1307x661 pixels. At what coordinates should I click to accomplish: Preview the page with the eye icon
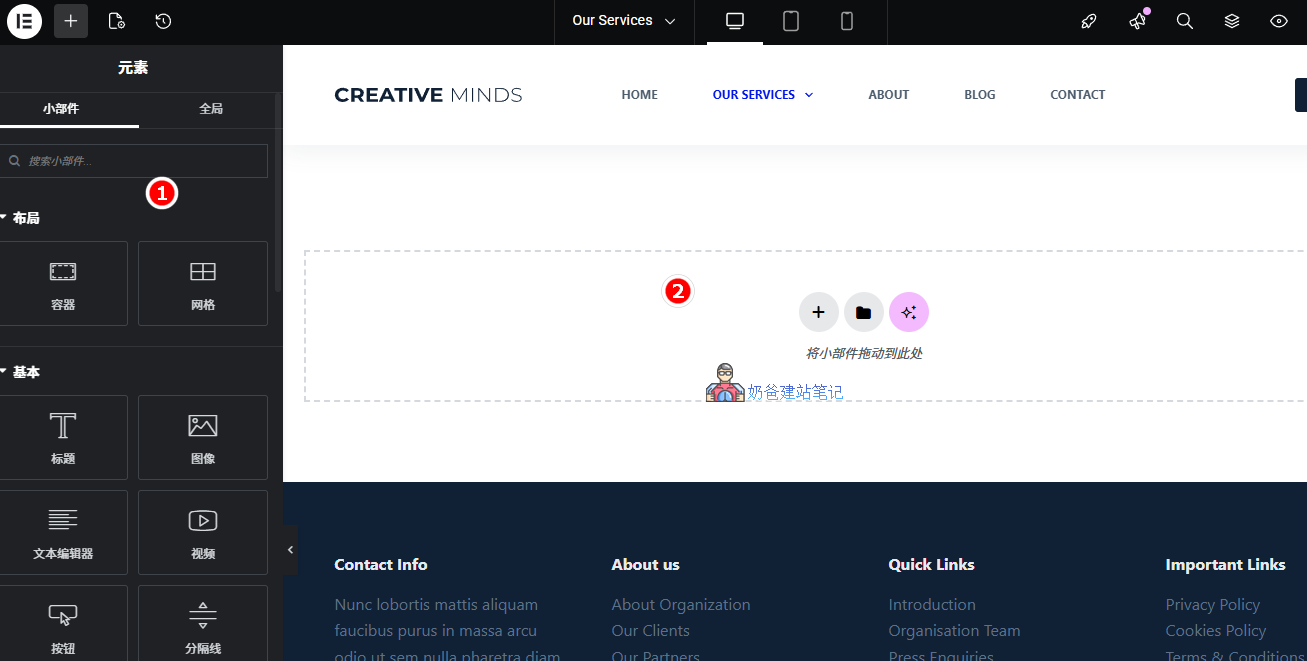[x=1277, y=21]
